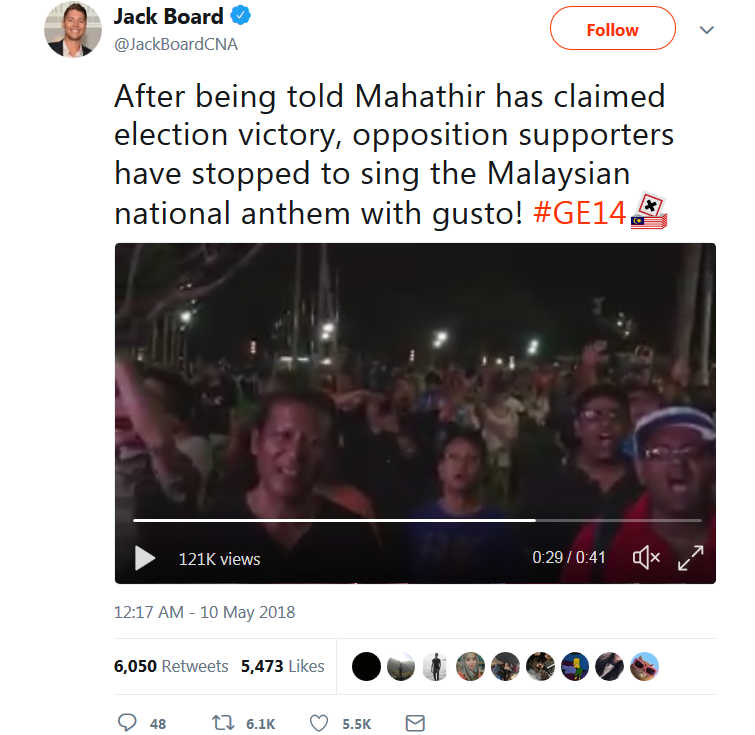
Task: Send tweet via direct message envelope icon
Action: (415, 723)
